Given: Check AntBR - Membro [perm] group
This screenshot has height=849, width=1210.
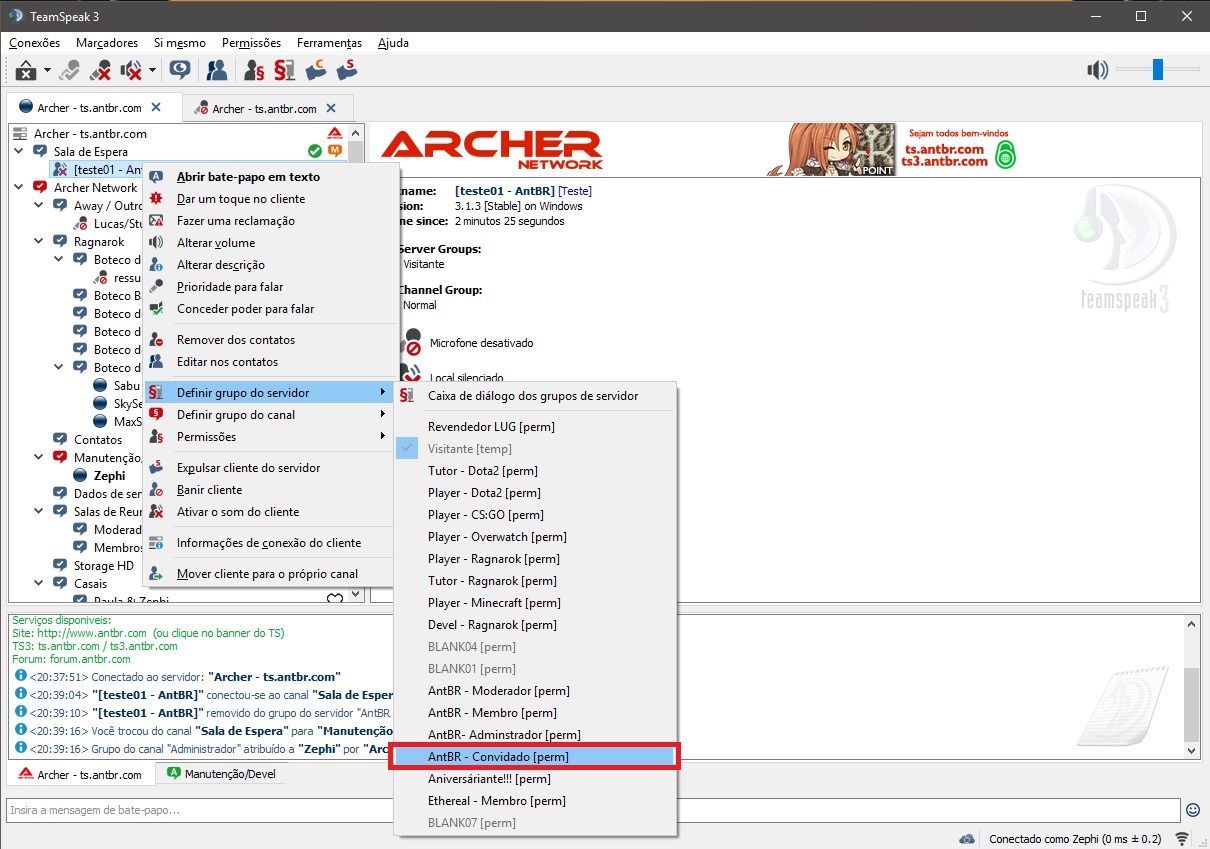Looking at the screenshot, I should click(x=535, y=712).
